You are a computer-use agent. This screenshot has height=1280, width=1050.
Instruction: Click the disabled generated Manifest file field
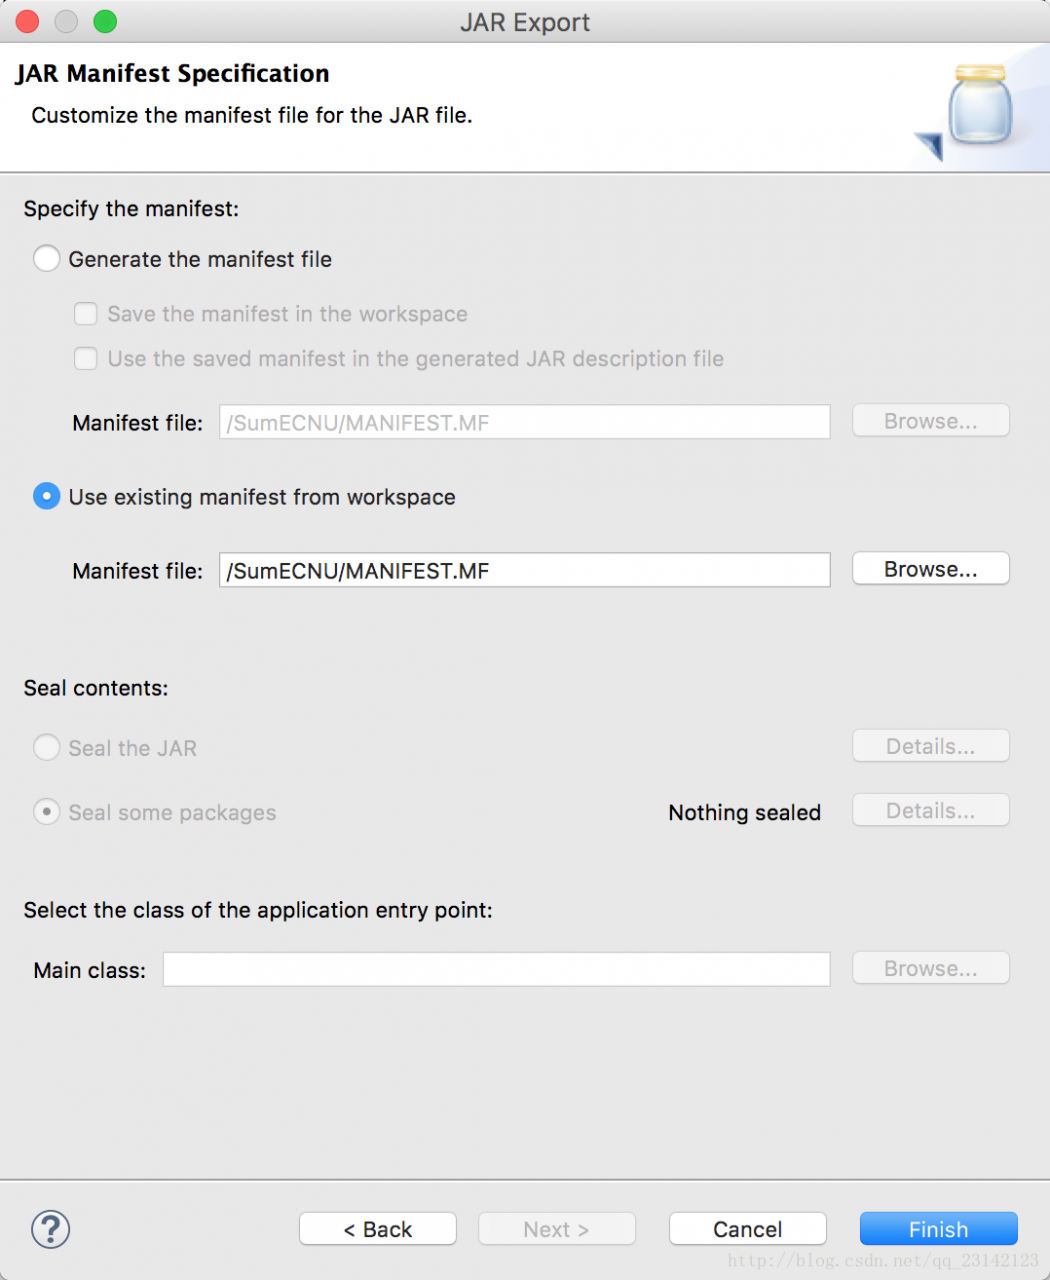pyautogui.click(x=525, y=422)
